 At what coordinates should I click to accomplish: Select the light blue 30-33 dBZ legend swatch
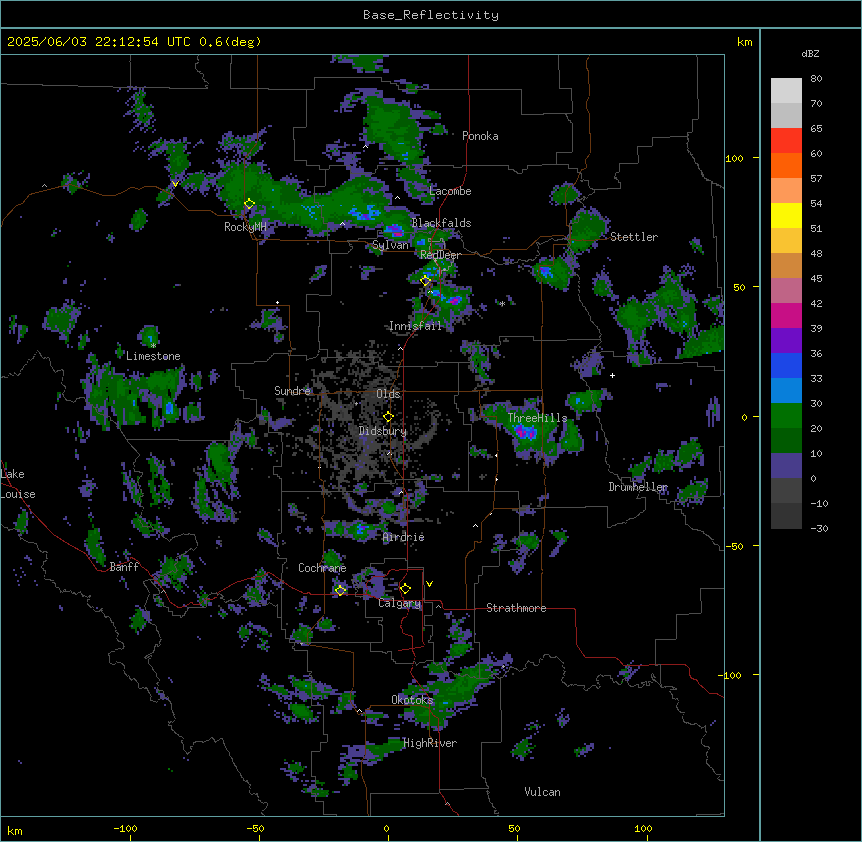(x=786, y=391)
